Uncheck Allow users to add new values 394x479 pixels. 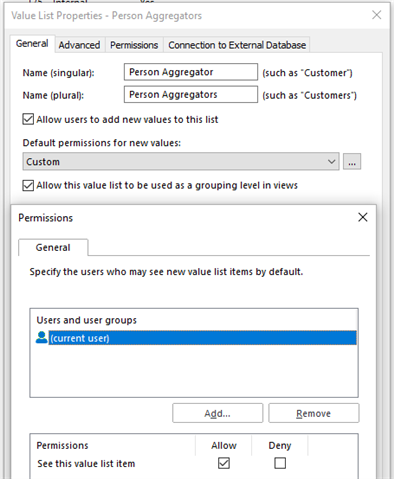[x=28, y=119]
